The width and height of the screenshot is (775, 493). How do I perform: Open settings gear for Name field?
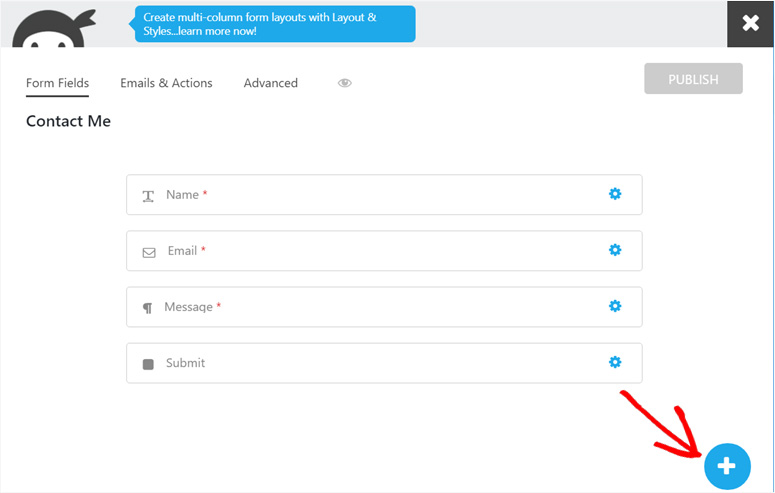coord(615,194)
